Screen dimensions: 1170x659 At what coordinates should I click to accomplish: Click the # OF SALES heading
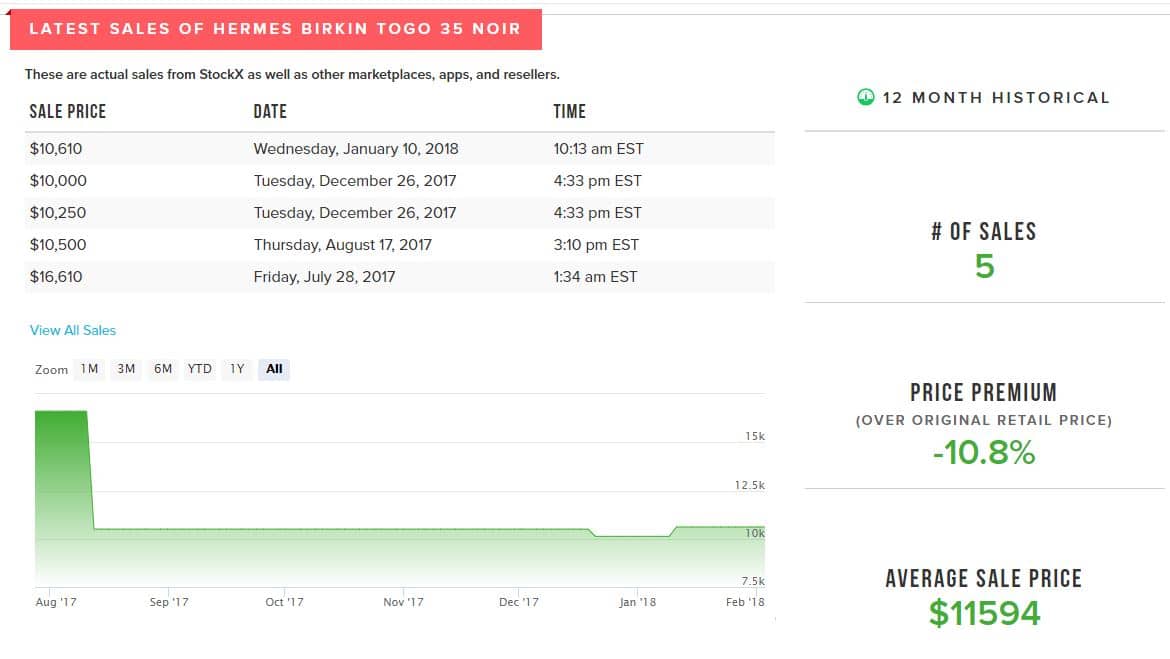983,231
